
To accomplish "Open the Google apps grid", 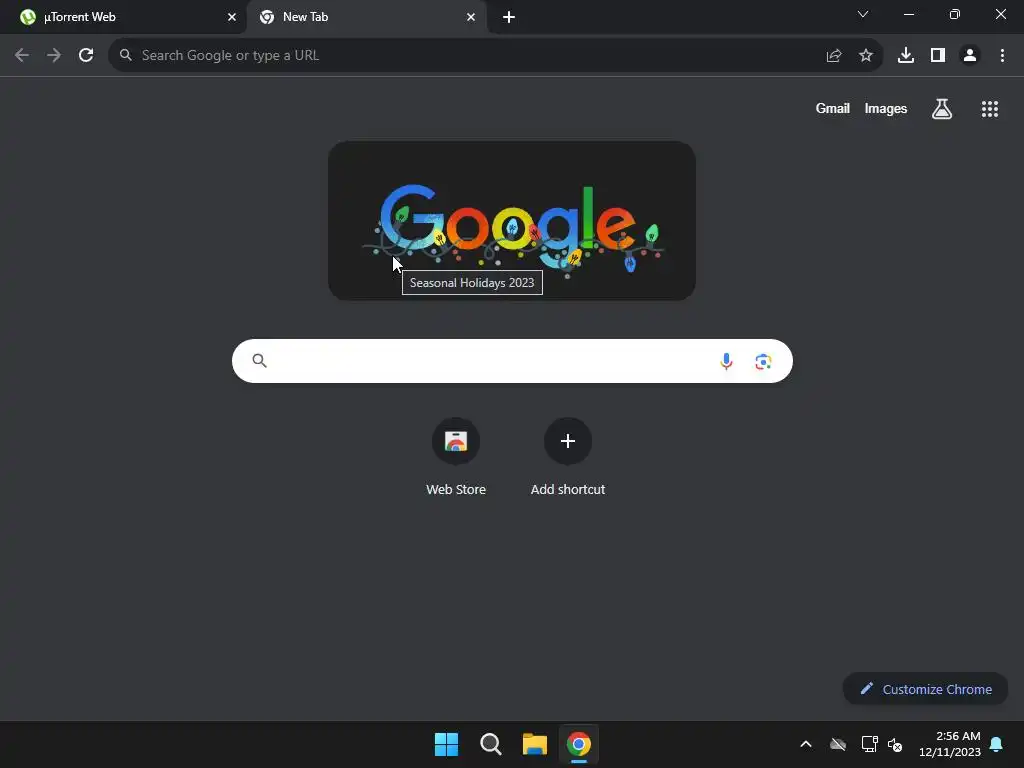I will click(990, 109).
